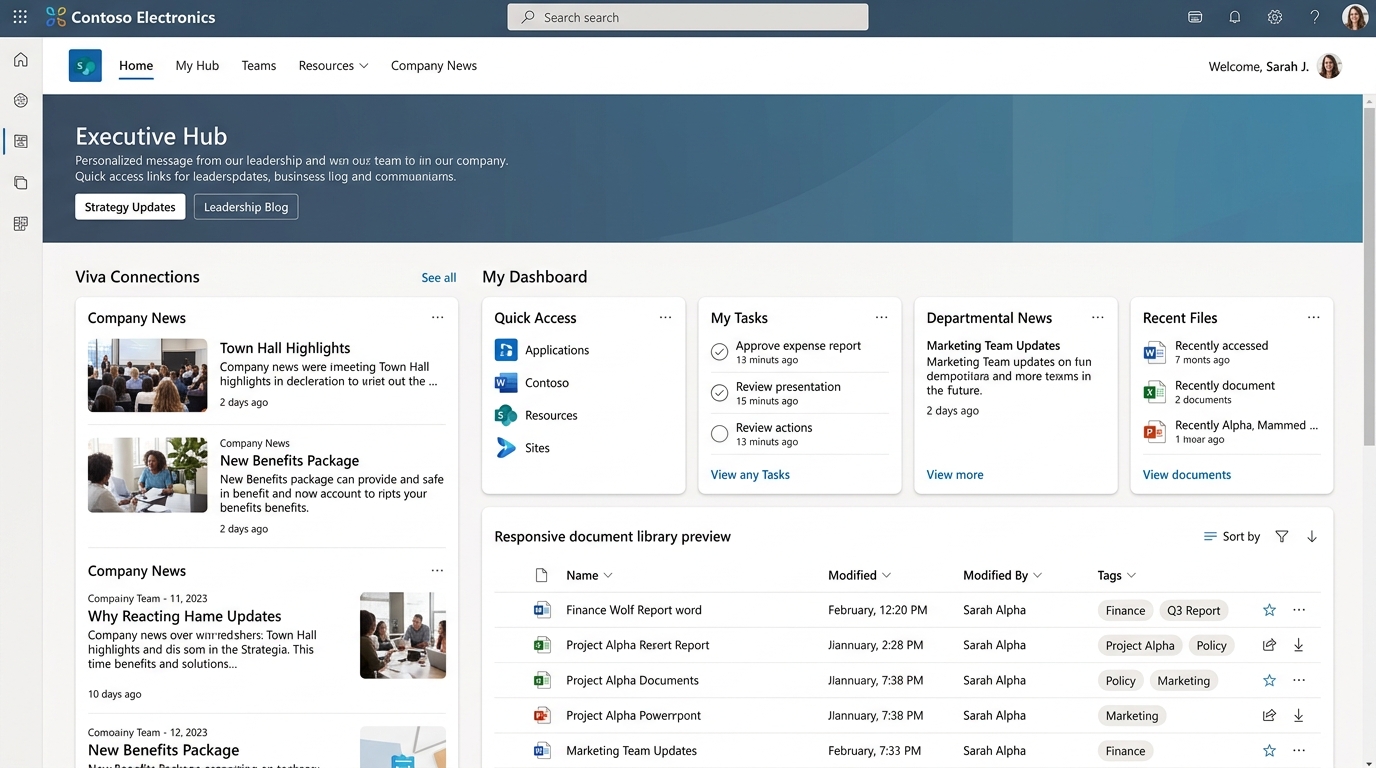Open the Leadership Blog button

246,207
